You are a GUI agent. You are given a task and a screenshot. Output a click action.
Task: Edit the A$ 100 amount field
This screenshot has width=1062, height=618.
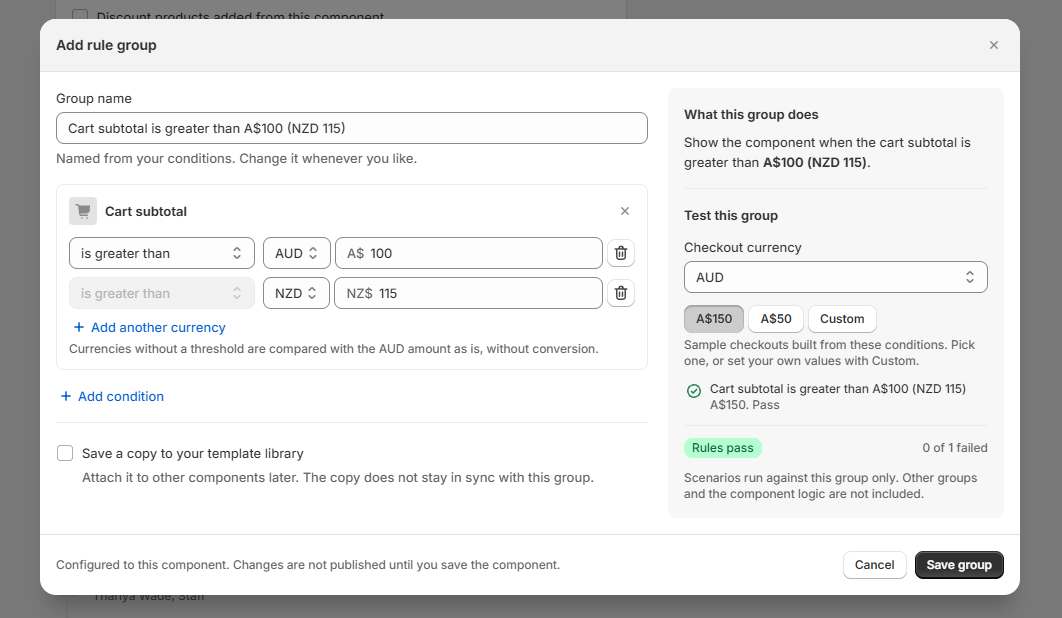point(469,253)
